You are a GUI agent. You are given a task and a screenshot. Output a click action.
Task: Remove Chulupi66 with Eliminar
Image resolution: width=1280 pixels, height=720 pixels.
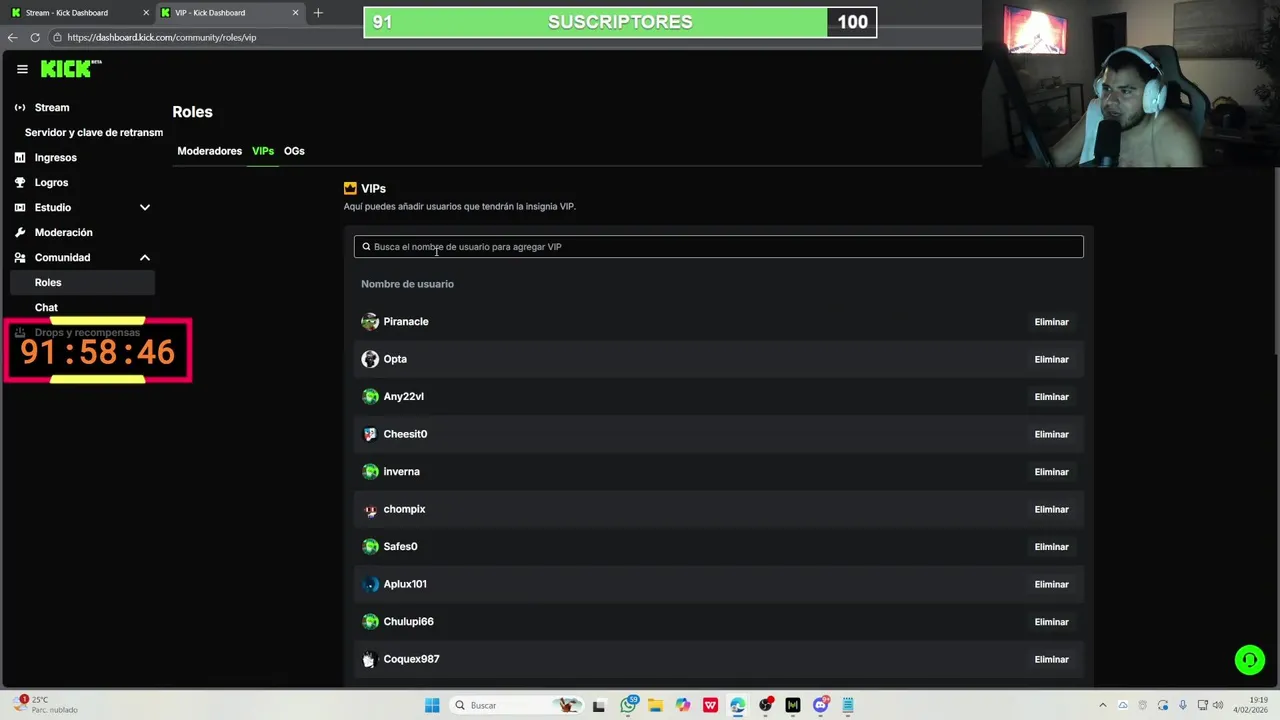point(1051,622)
